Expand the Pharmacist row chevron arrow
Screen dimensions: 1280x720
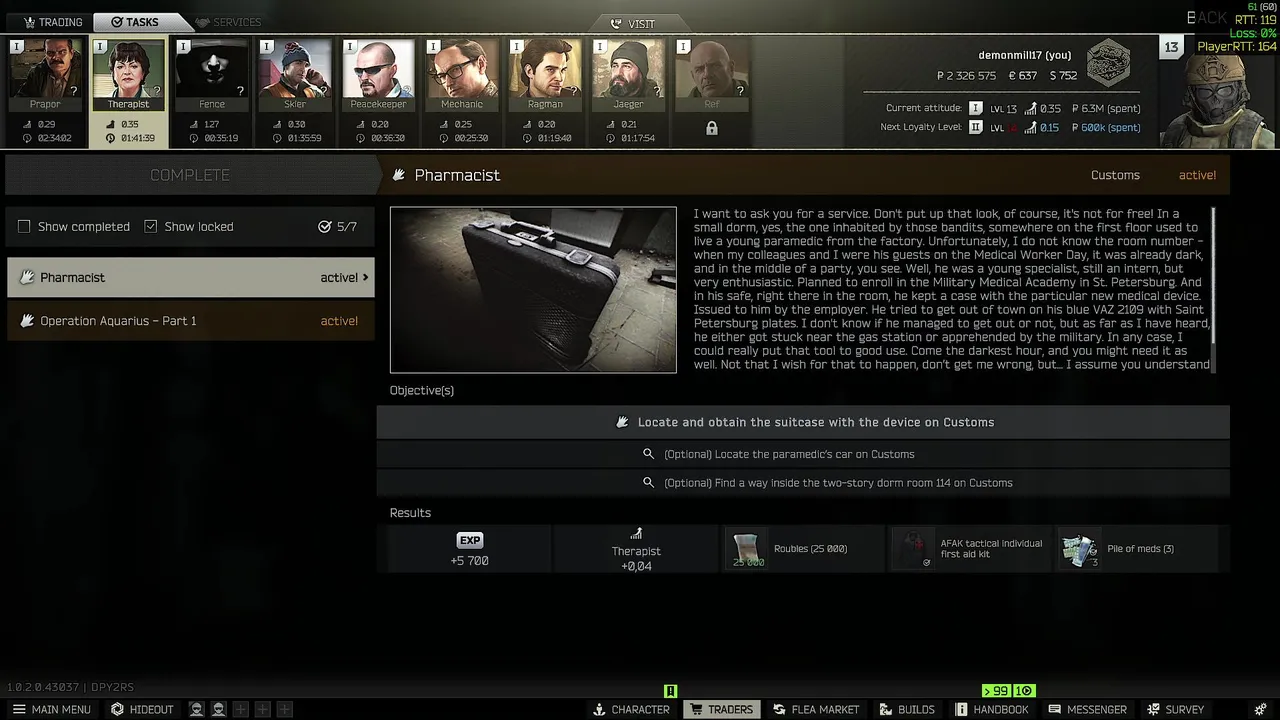tap(365, 277)
